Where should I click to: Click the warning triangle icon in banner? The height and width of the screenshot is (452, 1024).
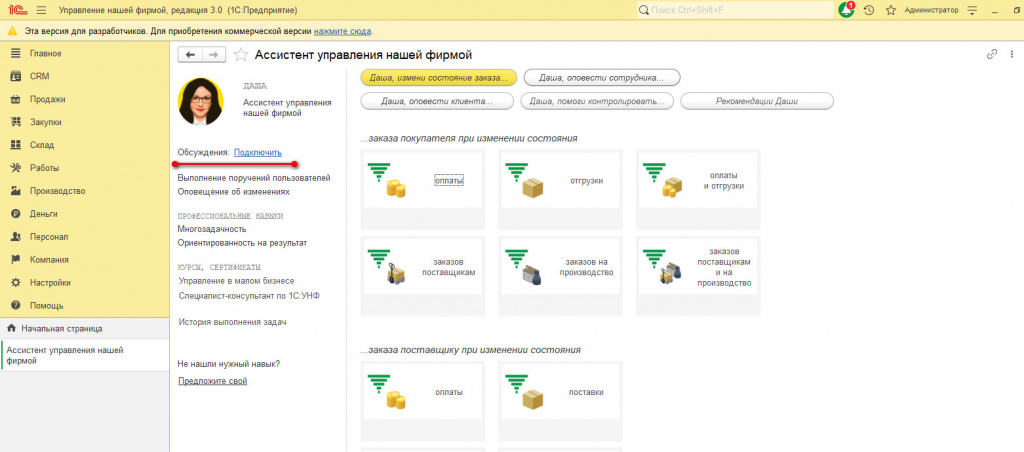tap(13, 31)
